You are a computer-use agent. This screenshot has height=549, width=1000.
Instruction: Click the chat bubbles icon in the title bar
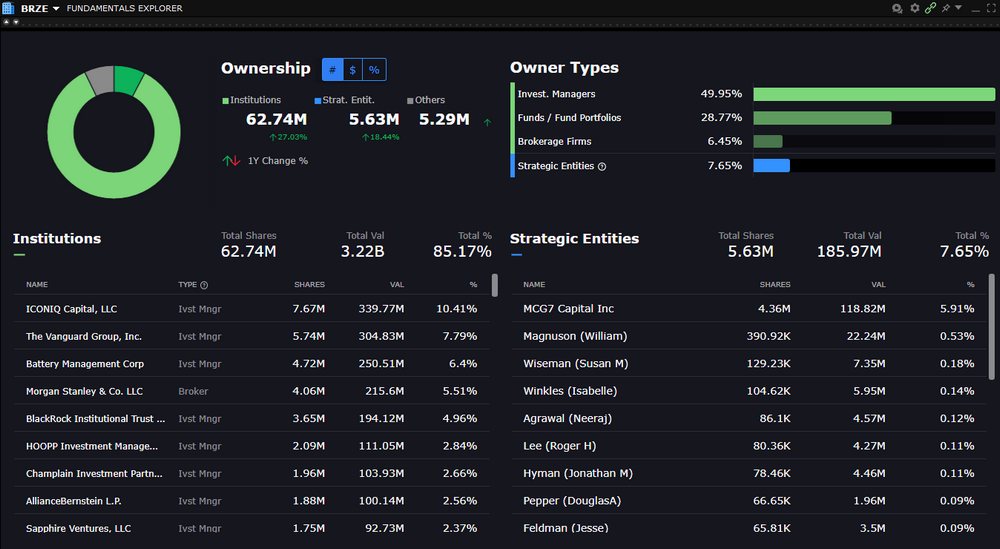897,8
